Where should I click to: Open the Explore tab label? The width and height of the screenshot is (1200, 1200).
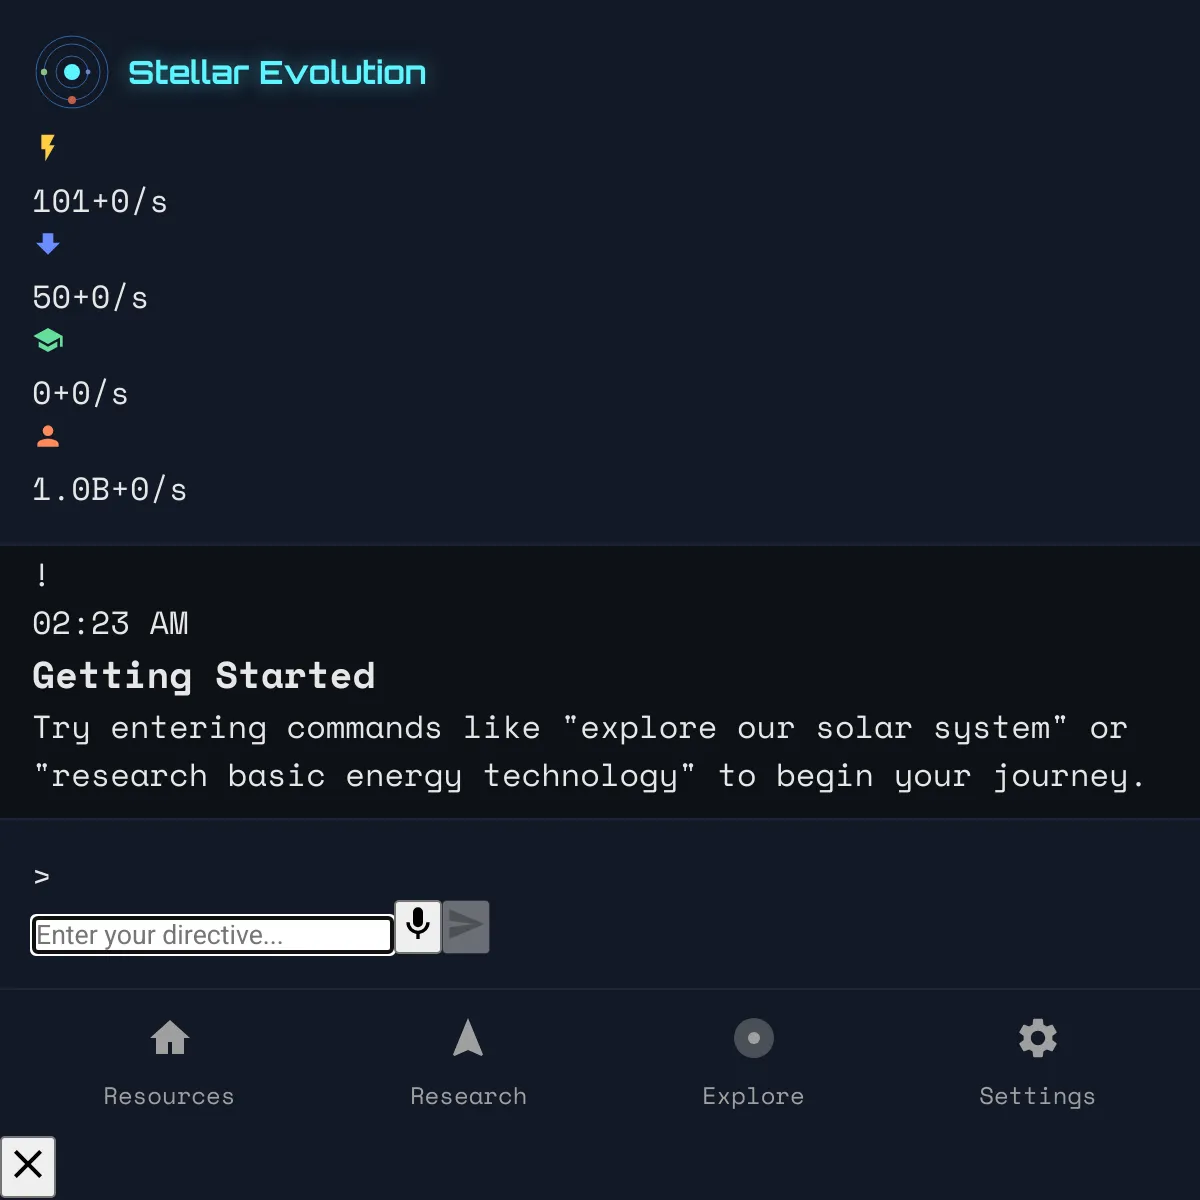[753, 1096]
